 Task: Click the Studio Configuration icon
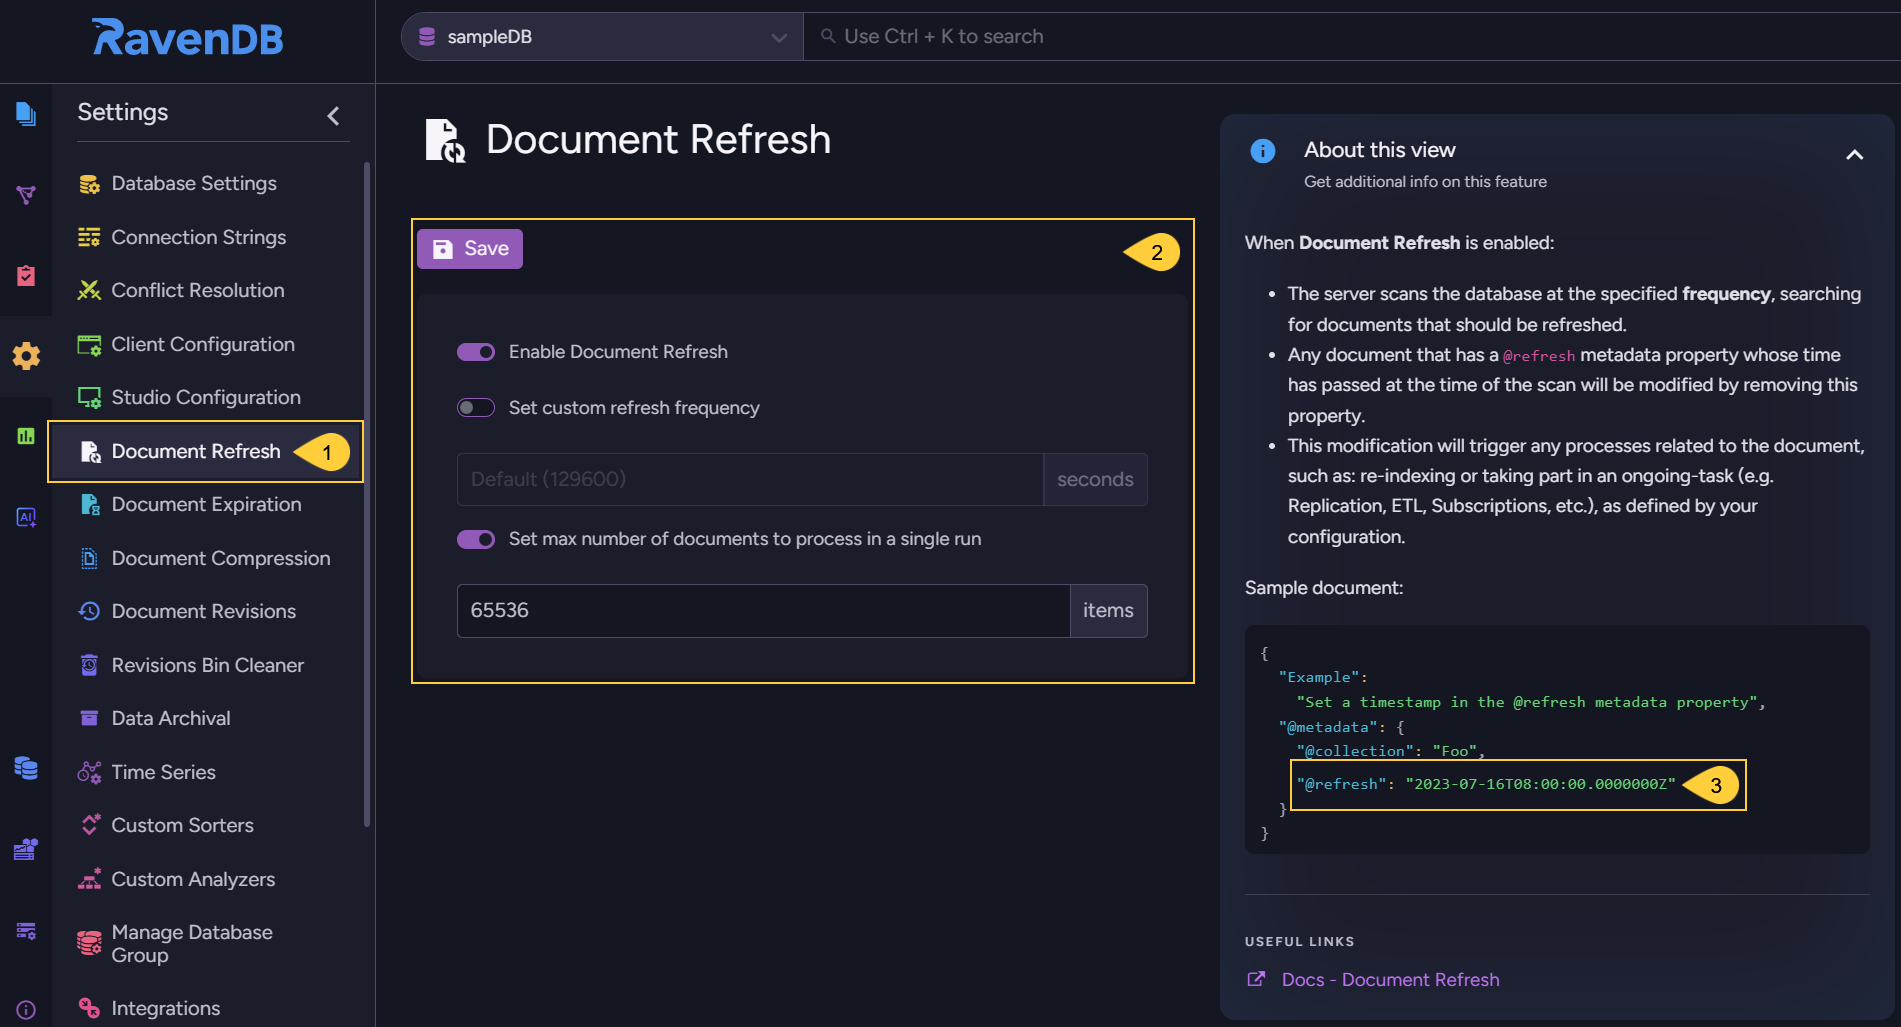click(x=89, y=398)
